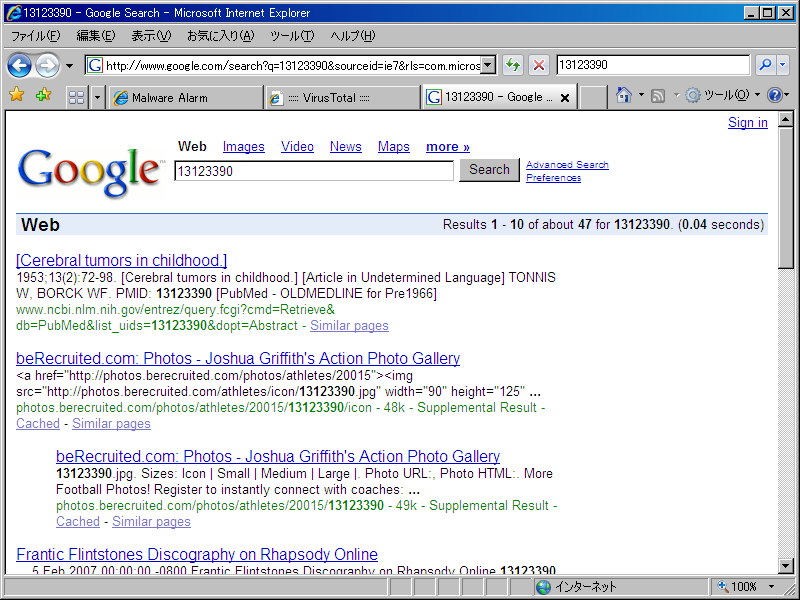Image resolution: width=800 pixels, height=600 pixels.
Task: Click the Home page icon
Action: (623, 95)
